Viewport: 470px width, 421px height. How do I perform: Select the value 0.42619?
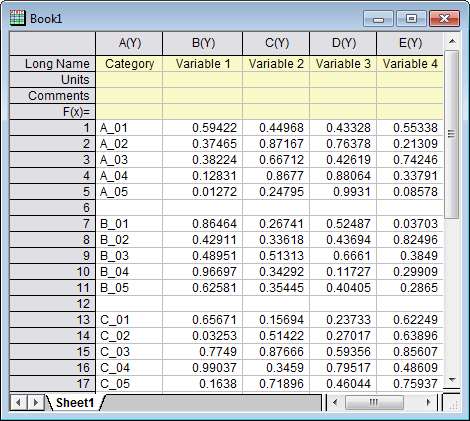(x=343, y=160)
